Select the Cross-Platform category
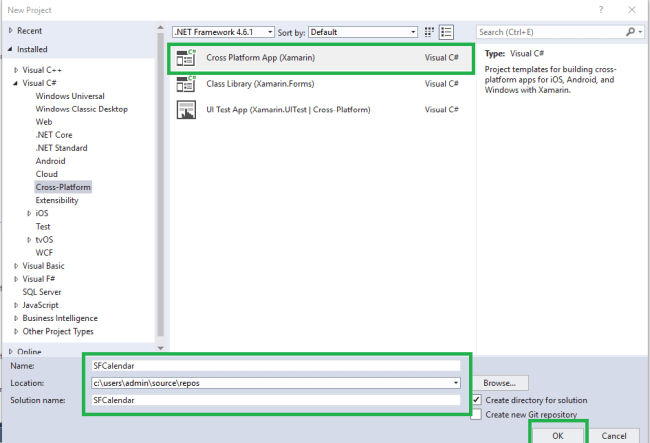Image resolution: width=650 pixels, height=443 pixels. (63, 187)
